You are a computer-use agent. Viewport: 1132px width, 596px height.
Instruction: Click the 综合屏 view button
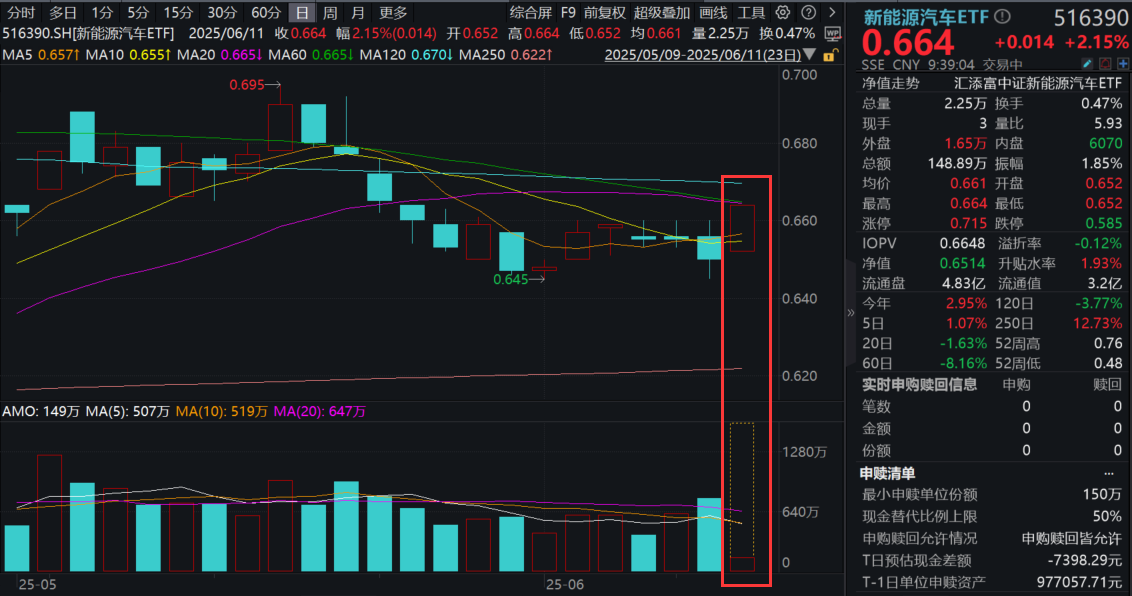(530, 12)
